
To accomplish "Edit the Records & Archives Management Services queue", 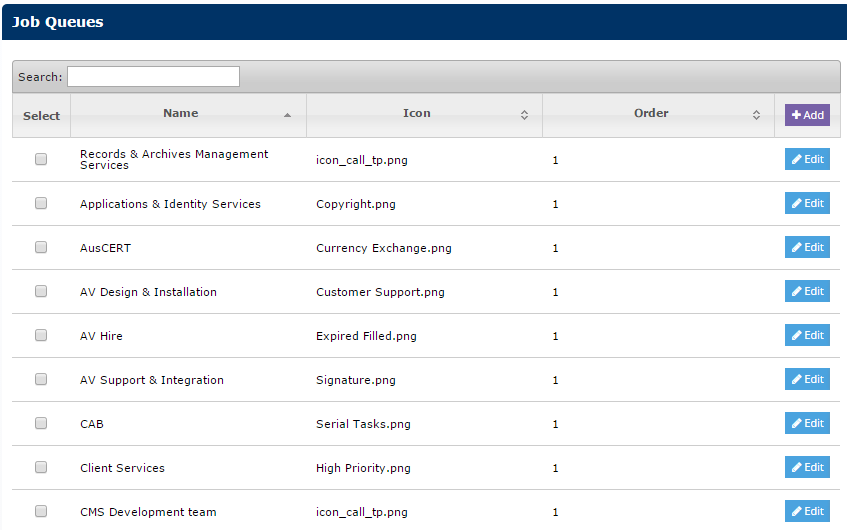I will 807,159.
